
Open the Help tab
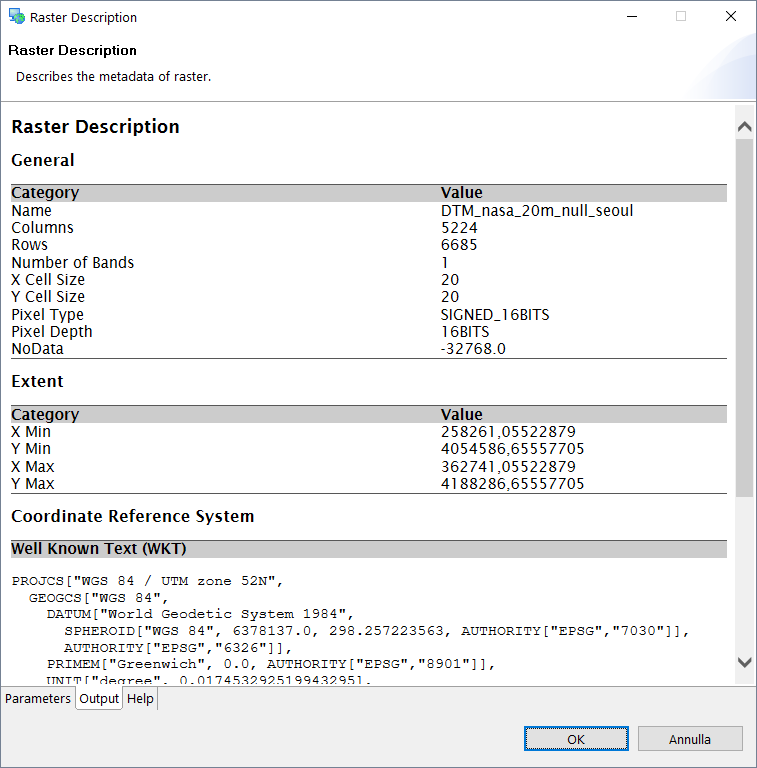pyautogui.click(x=140, y=699)
